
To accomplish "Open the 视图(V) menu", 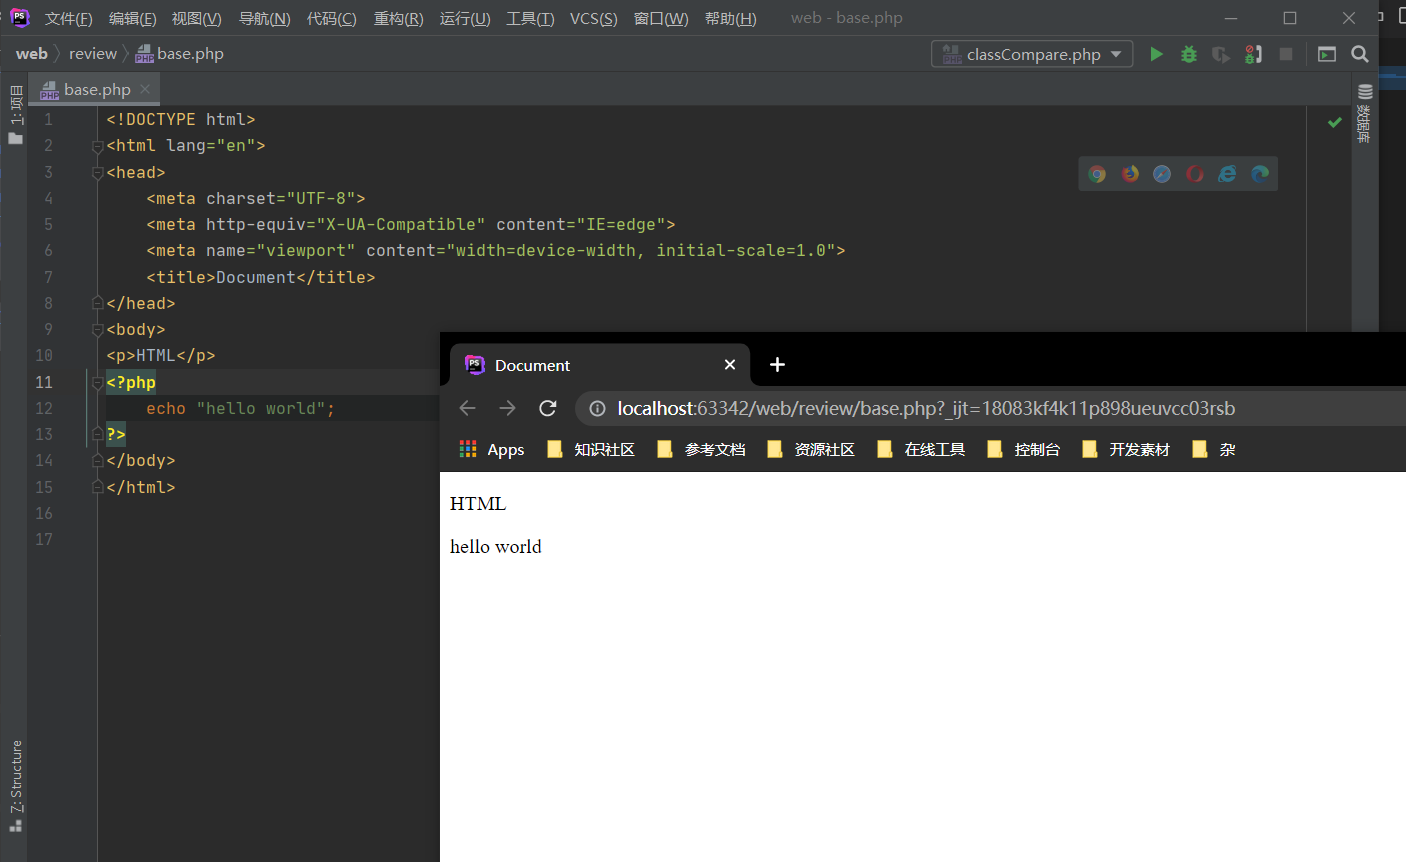I will pos(197,18).
